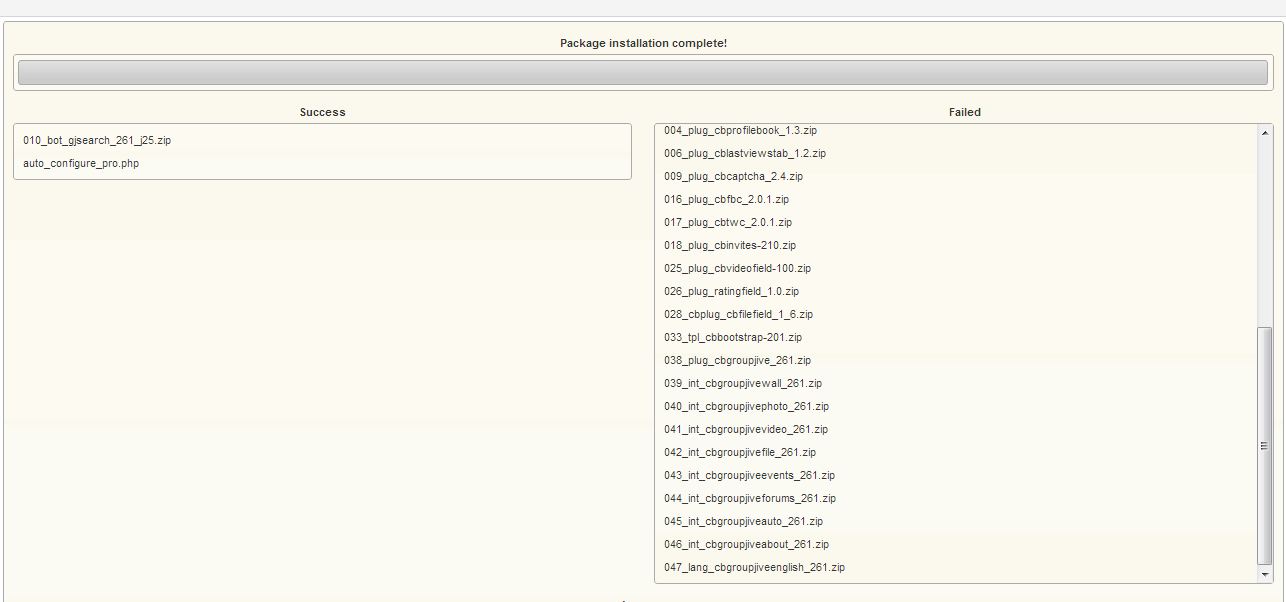1286x602 pixels.
Task: Select 009_plug_cbcaptcha_2.4.zip entry
Action: click(733, 177)
